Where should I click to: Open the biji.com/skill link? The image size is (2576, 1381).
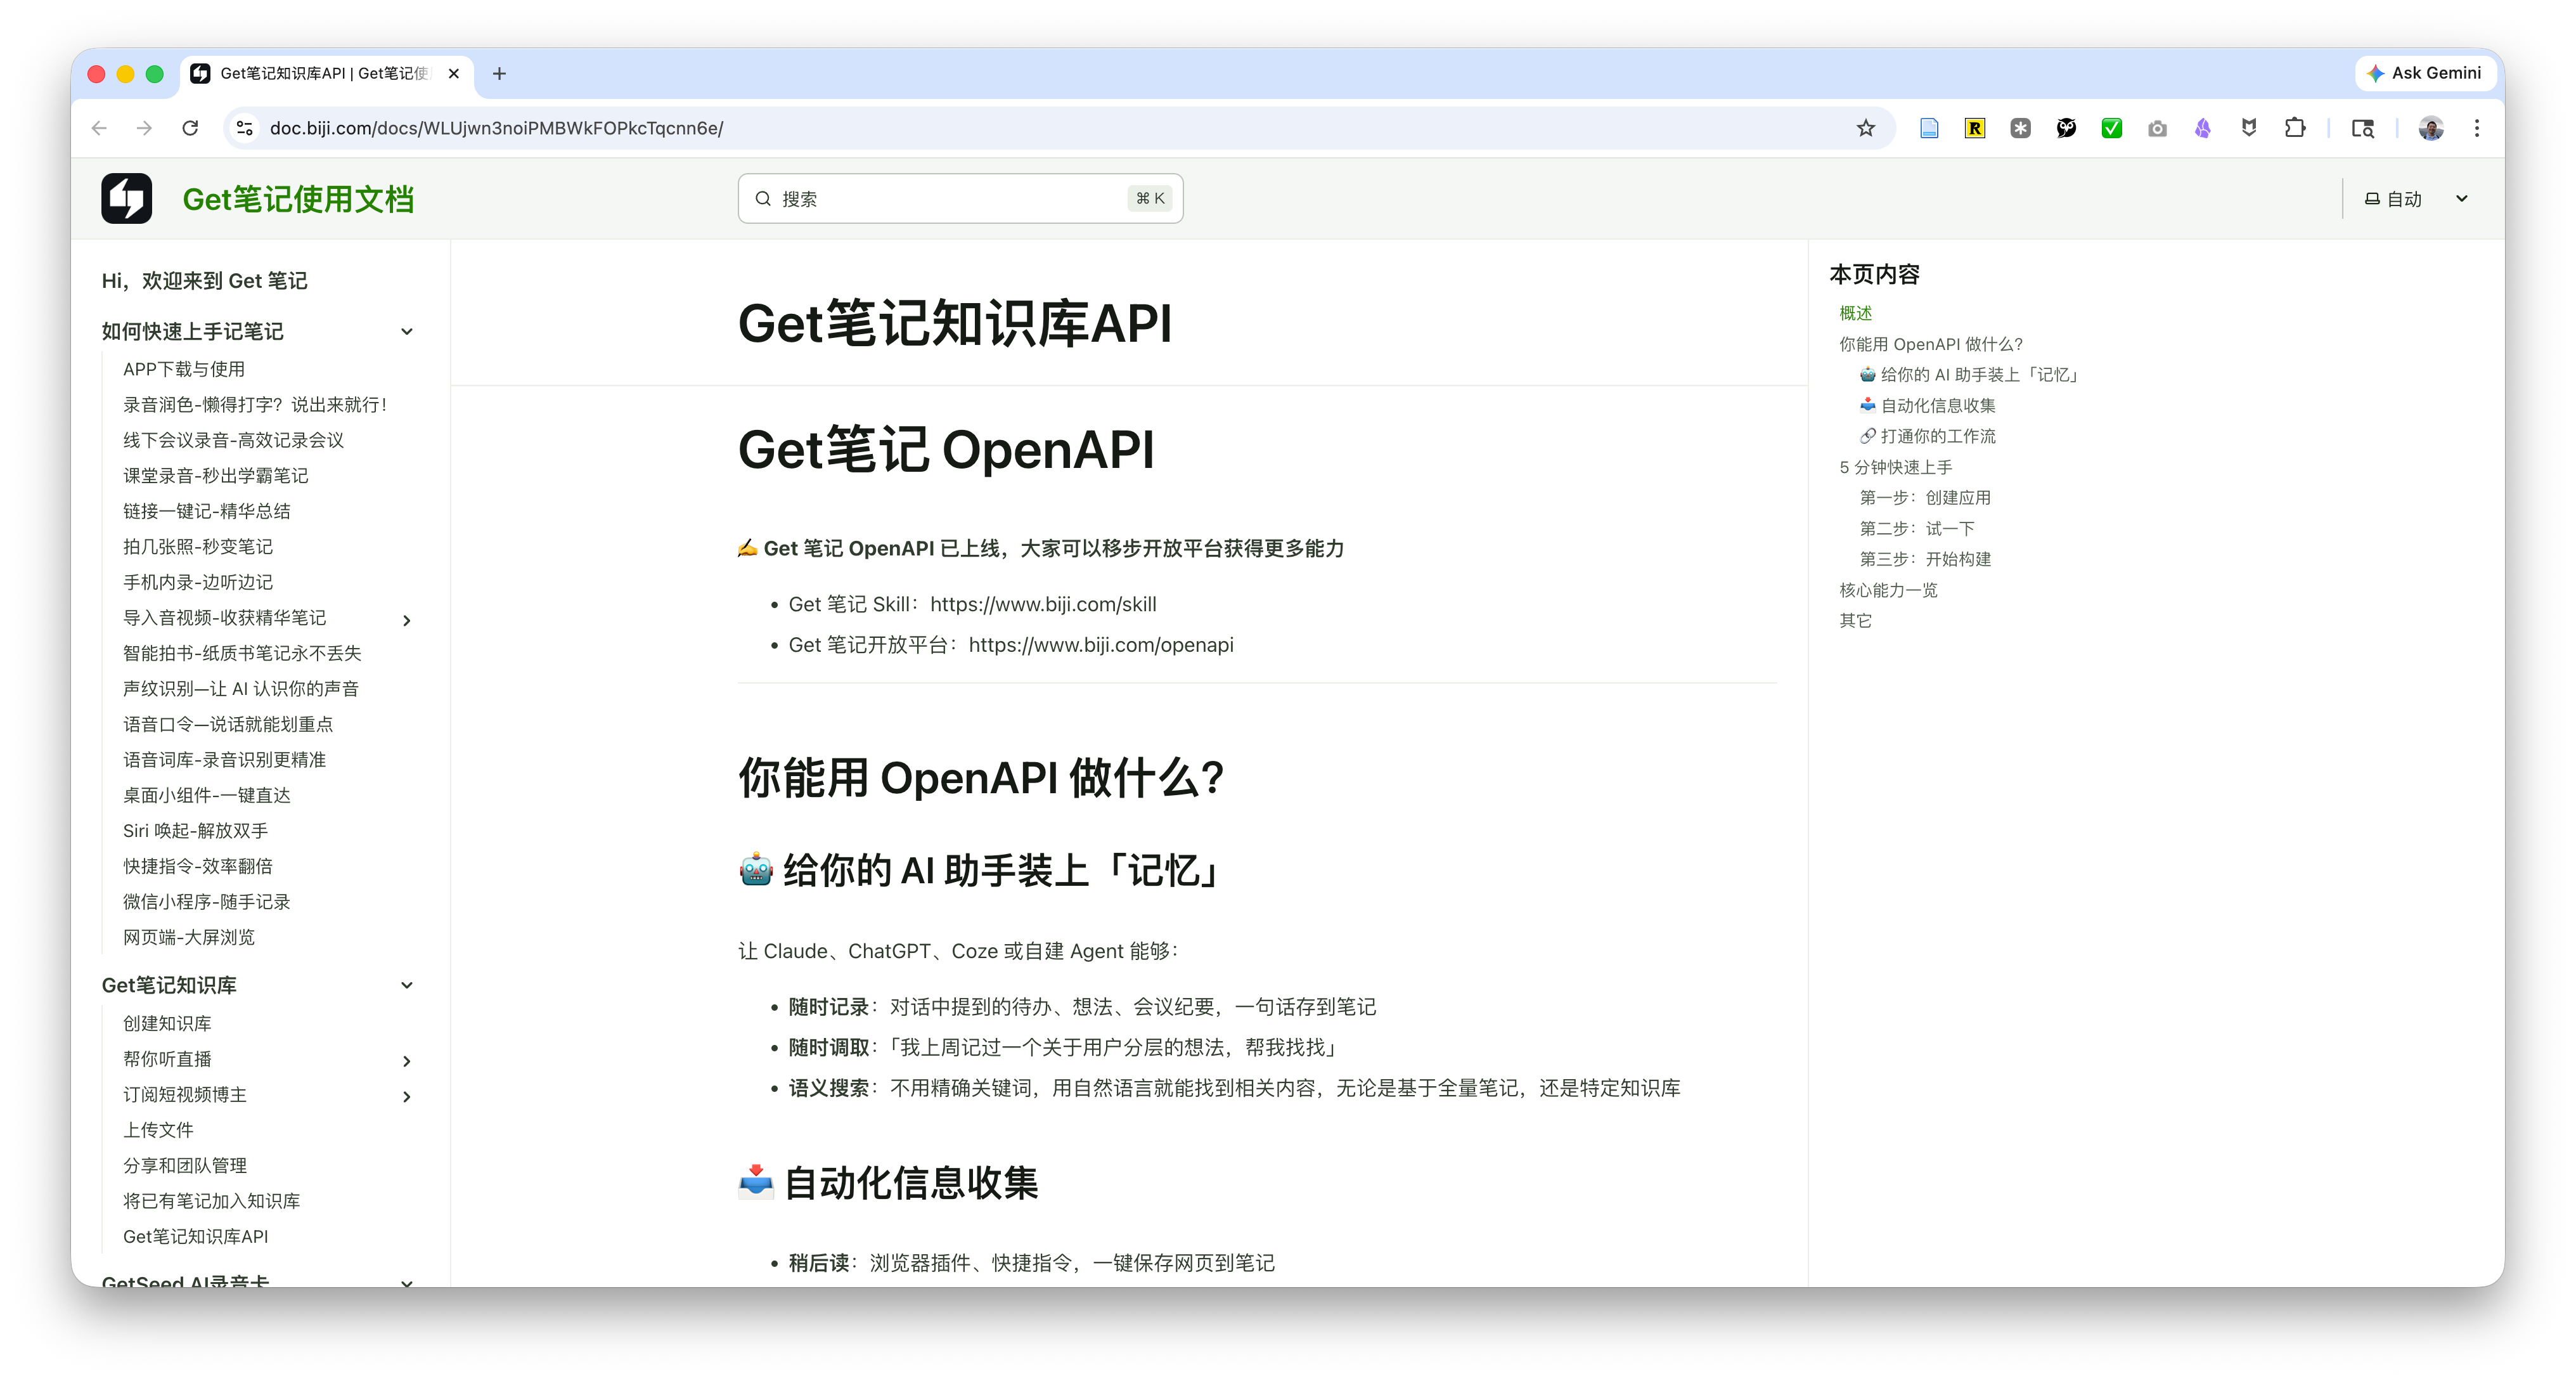(x=1042, y=604)
